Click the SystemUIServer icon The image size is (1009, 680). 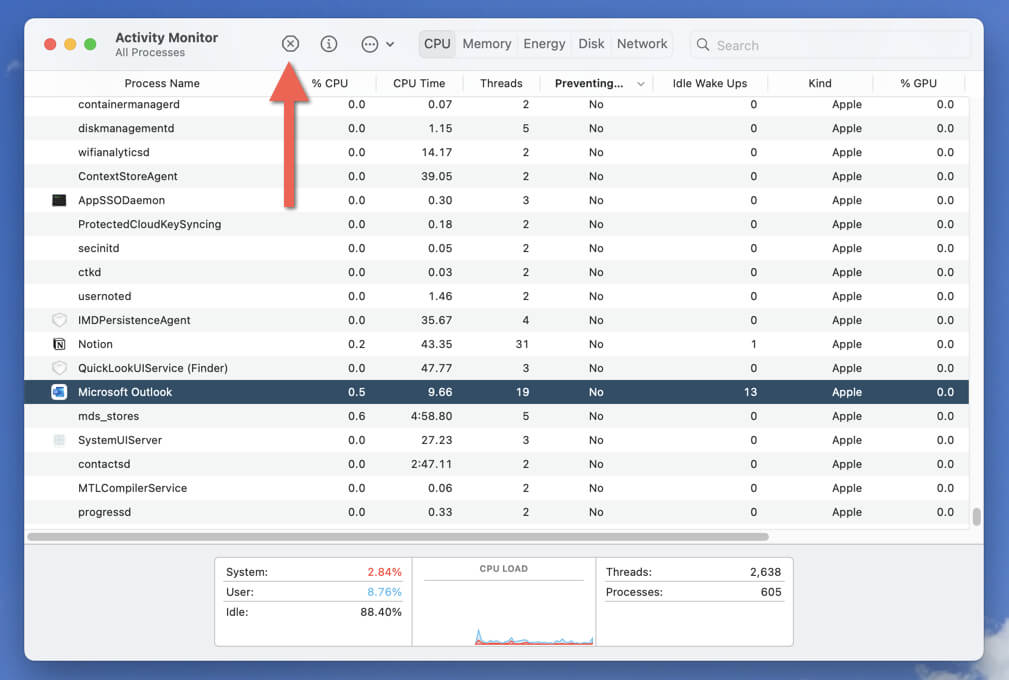point(59,440)
